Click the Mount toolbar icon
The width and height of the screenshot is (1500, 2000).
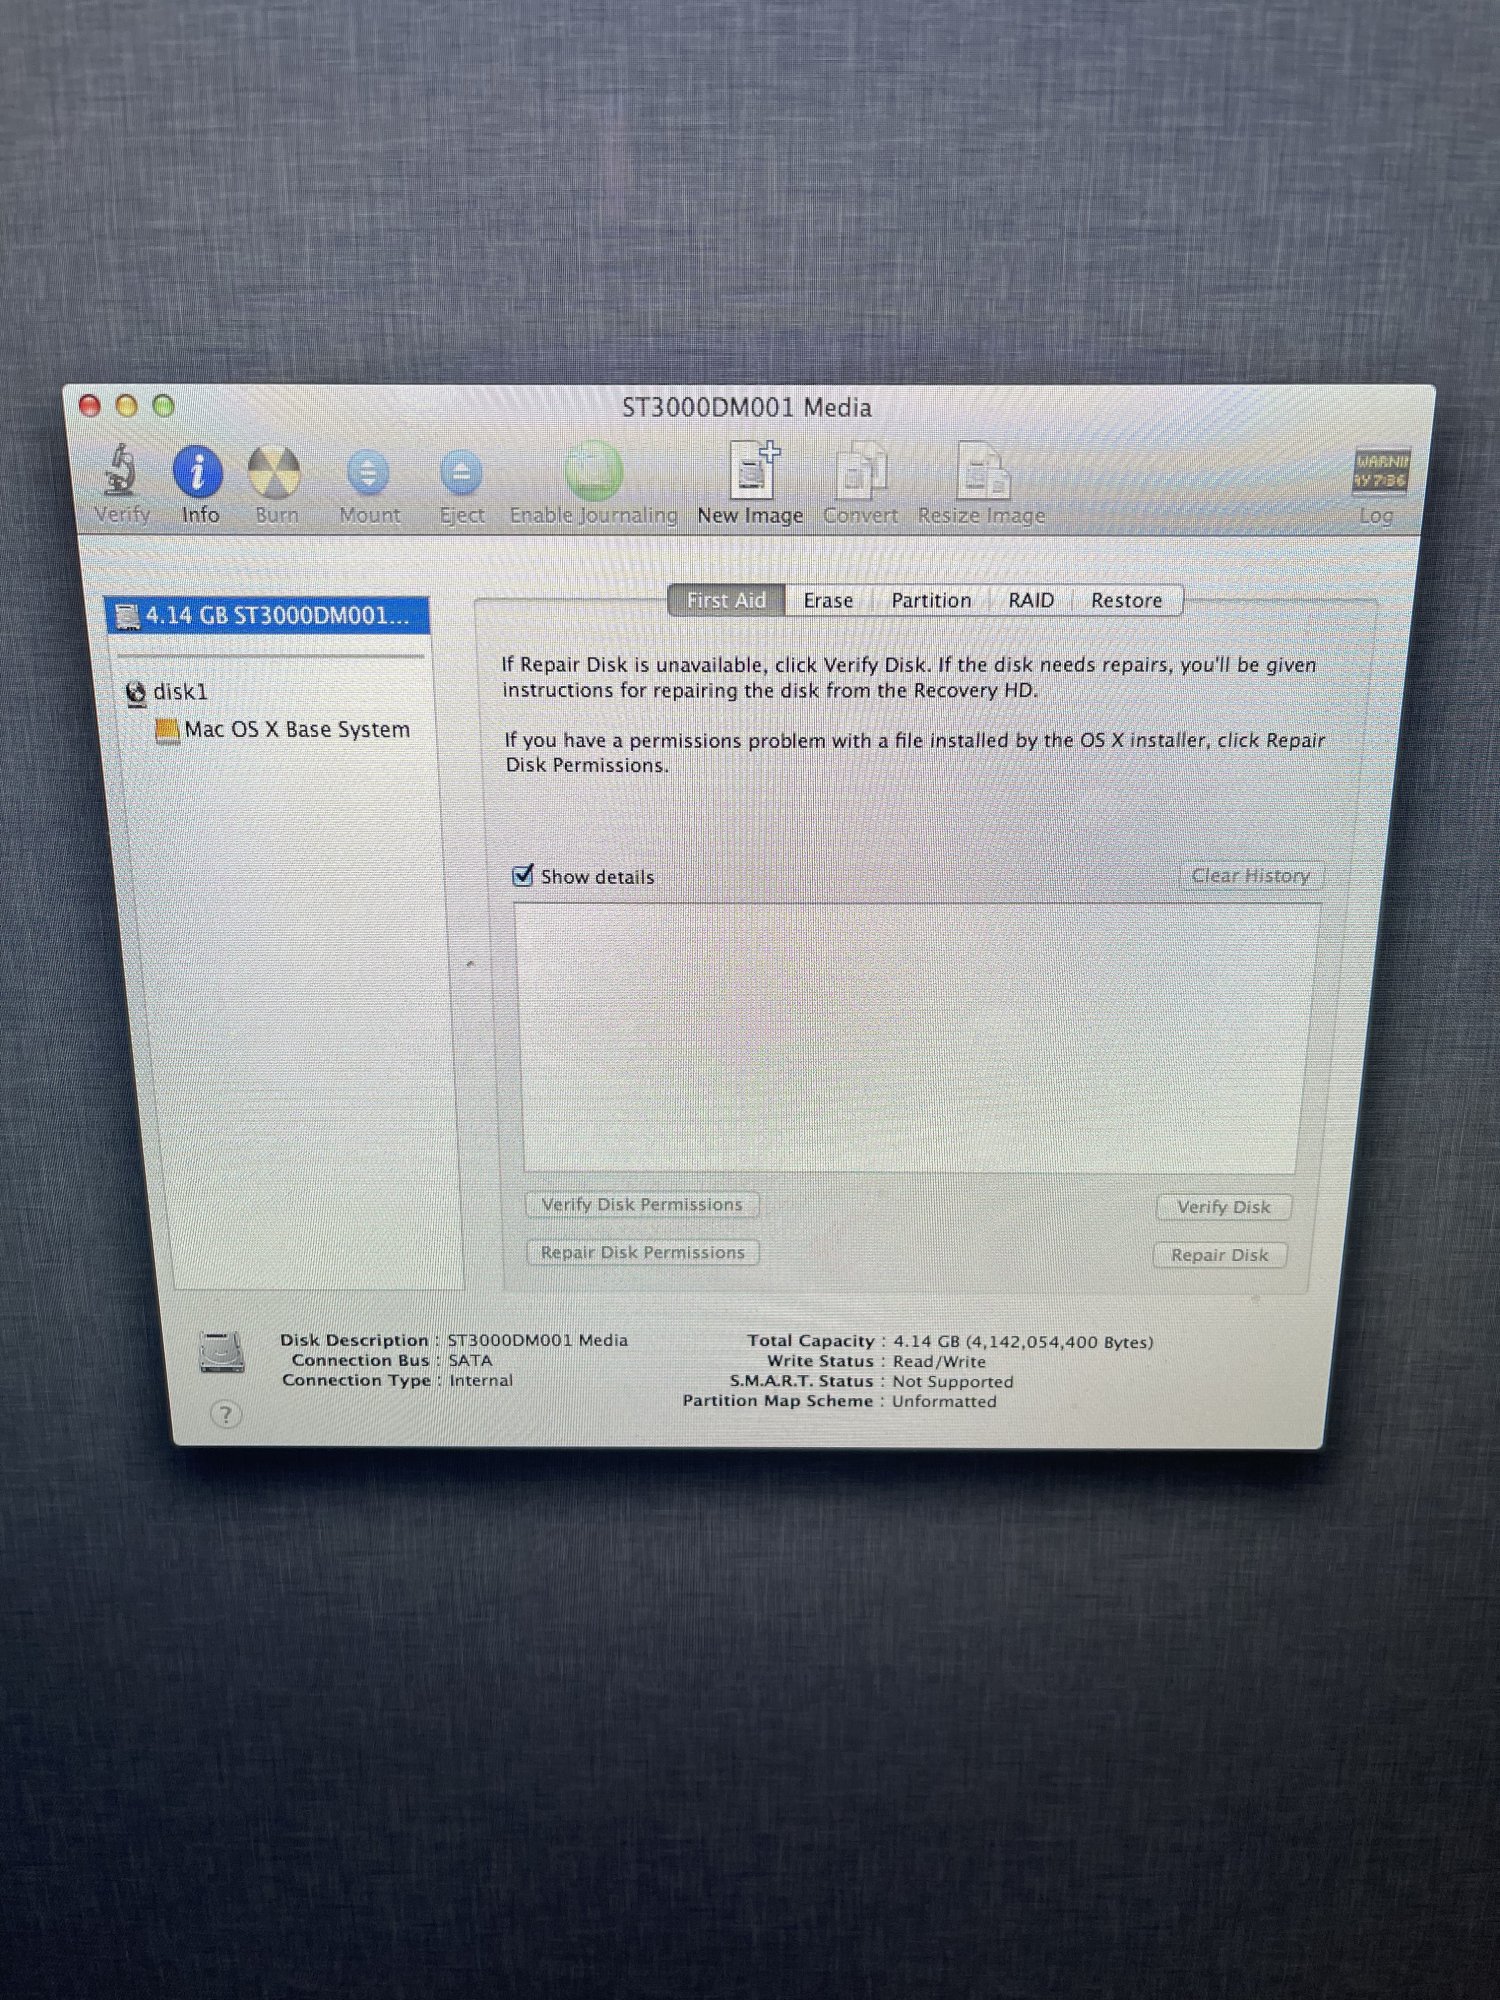pos(368,473)
